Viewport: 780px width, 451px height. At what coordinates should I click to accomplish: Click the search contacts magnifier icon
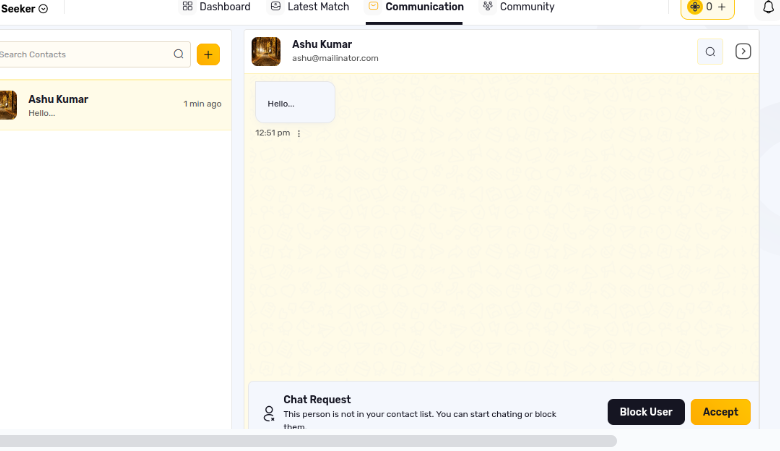click(179, 54)
